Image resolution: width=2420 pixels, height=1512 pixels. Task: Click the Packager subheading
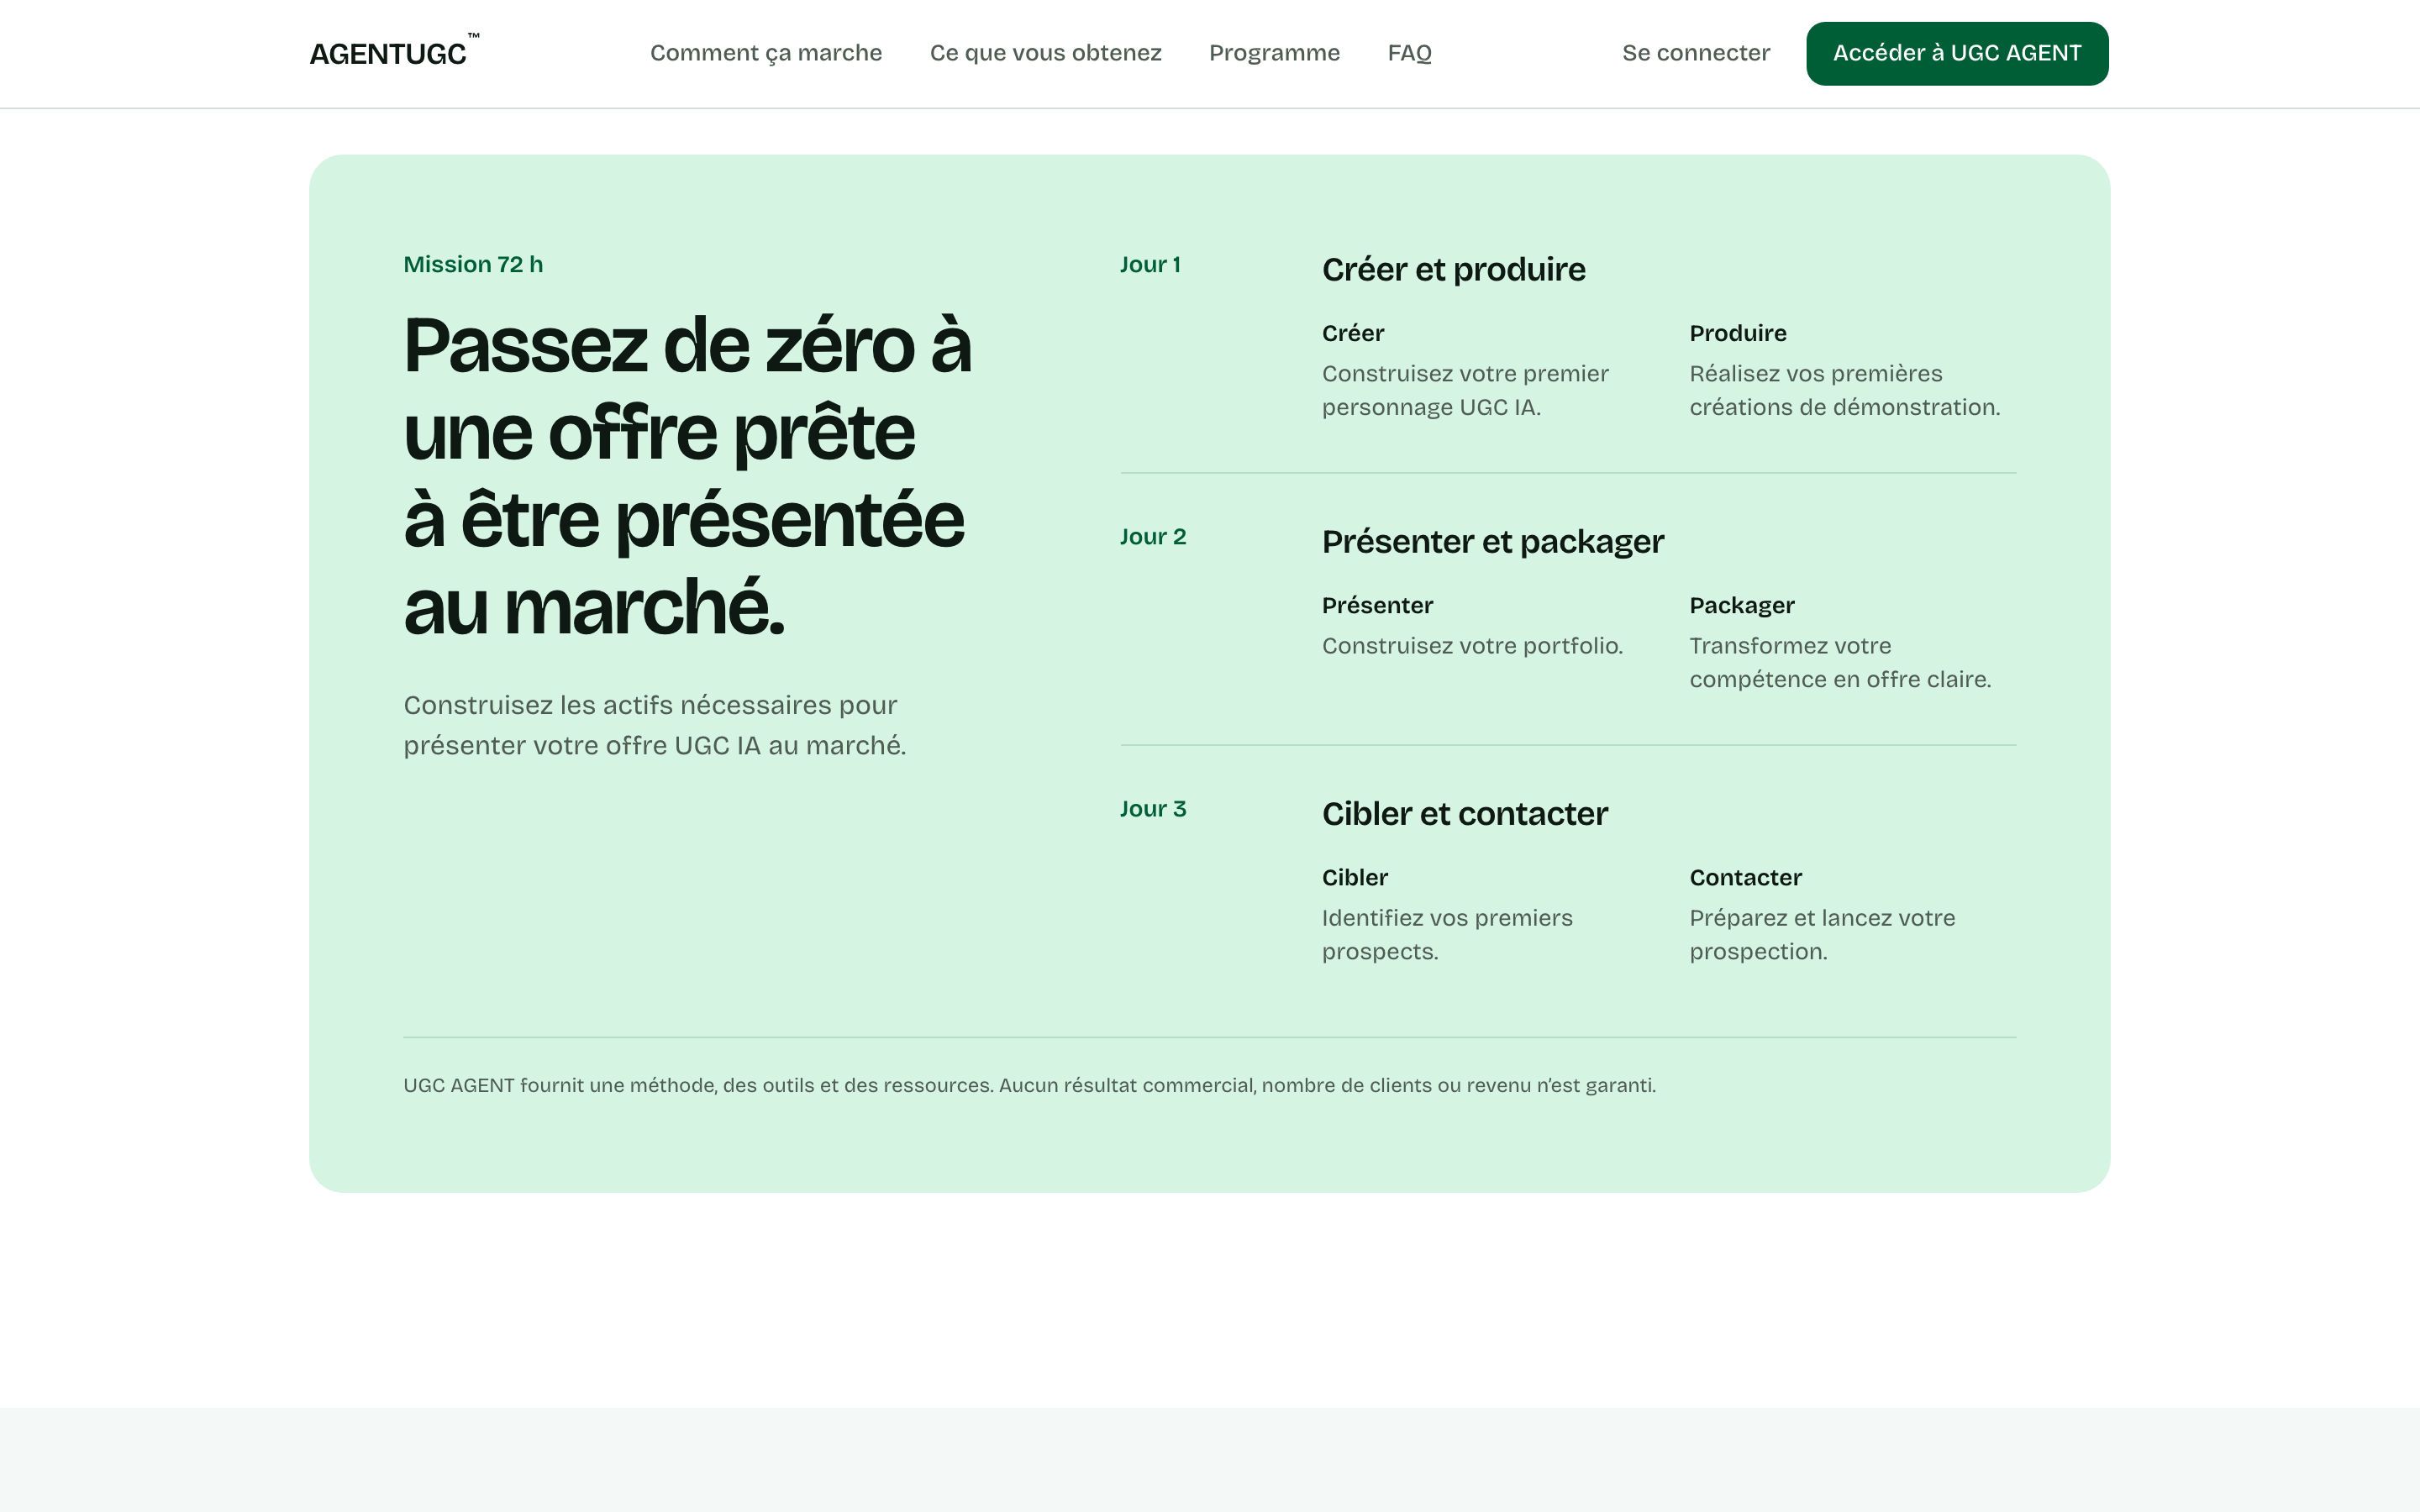pyautogui.click(x=1742, y=605)
